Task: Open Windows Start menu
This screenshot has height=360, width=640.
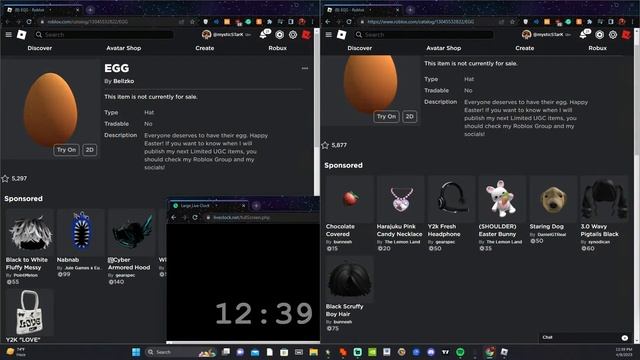Action: point(136,352)
